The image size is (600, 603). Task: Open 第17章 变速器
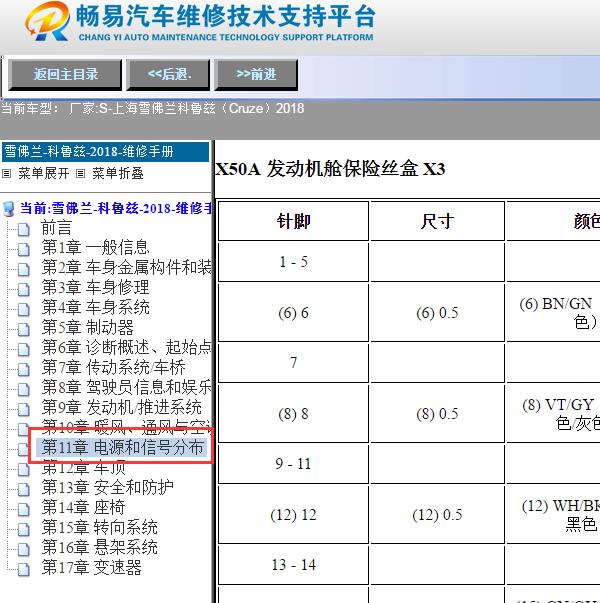[92, 567]
